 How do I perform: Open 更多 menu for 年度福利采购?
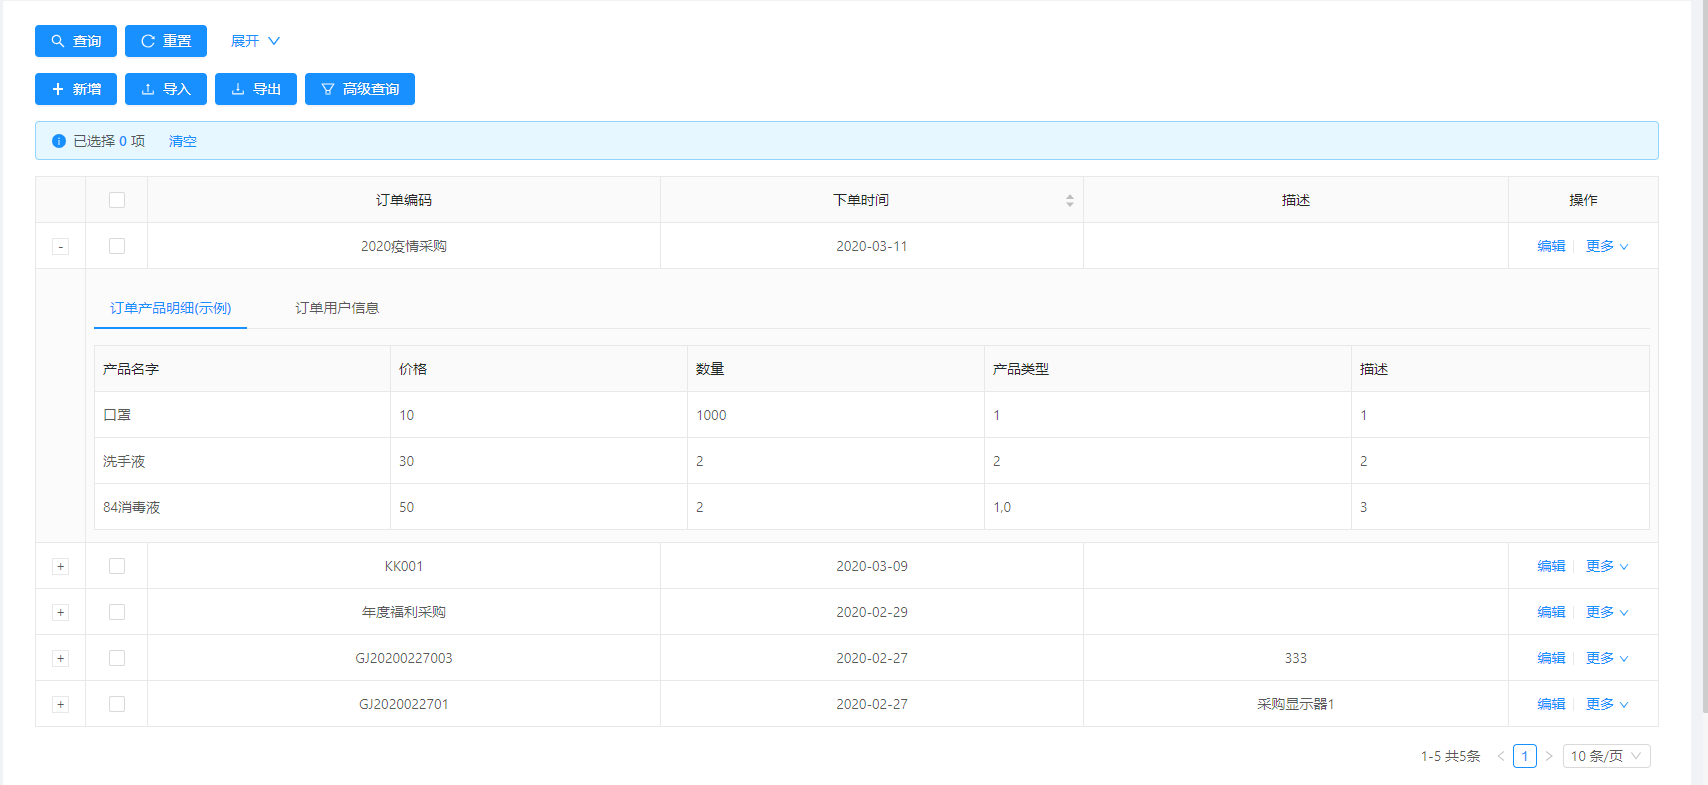(1607, 612)
